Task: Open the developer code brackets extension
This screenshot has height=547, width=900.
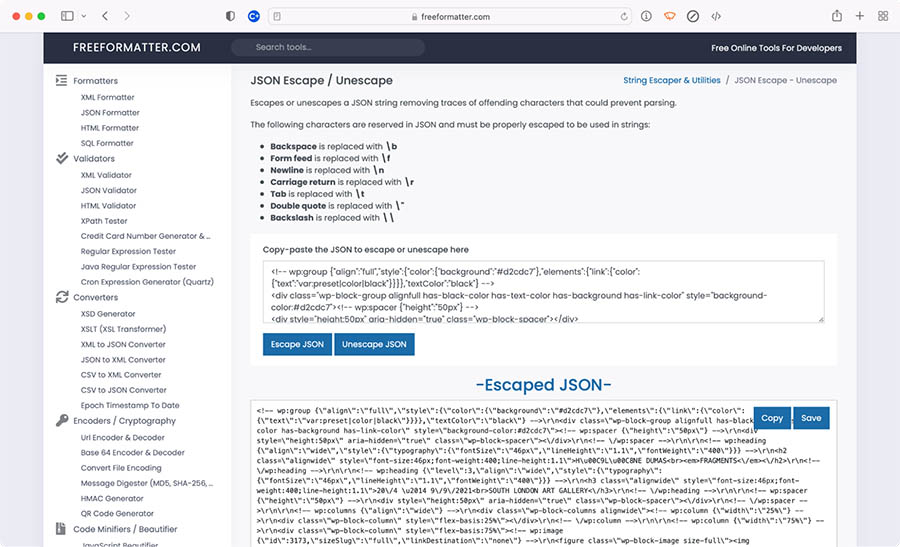Action: tap(717, 16)
